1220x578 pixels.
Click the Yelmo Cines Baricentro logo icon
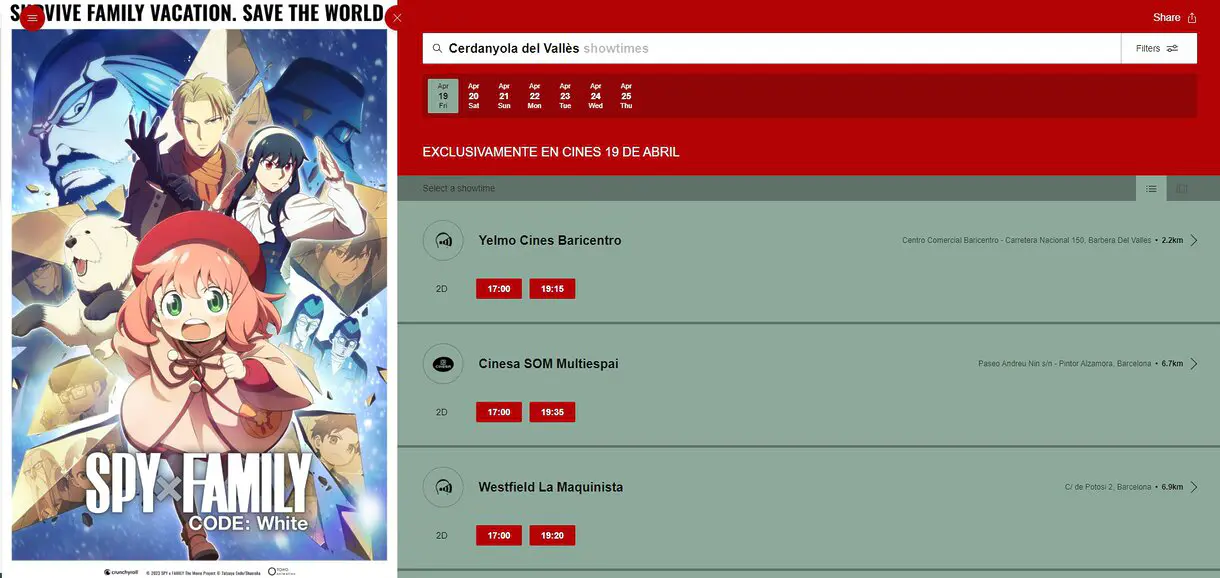(x=443, y=241)
